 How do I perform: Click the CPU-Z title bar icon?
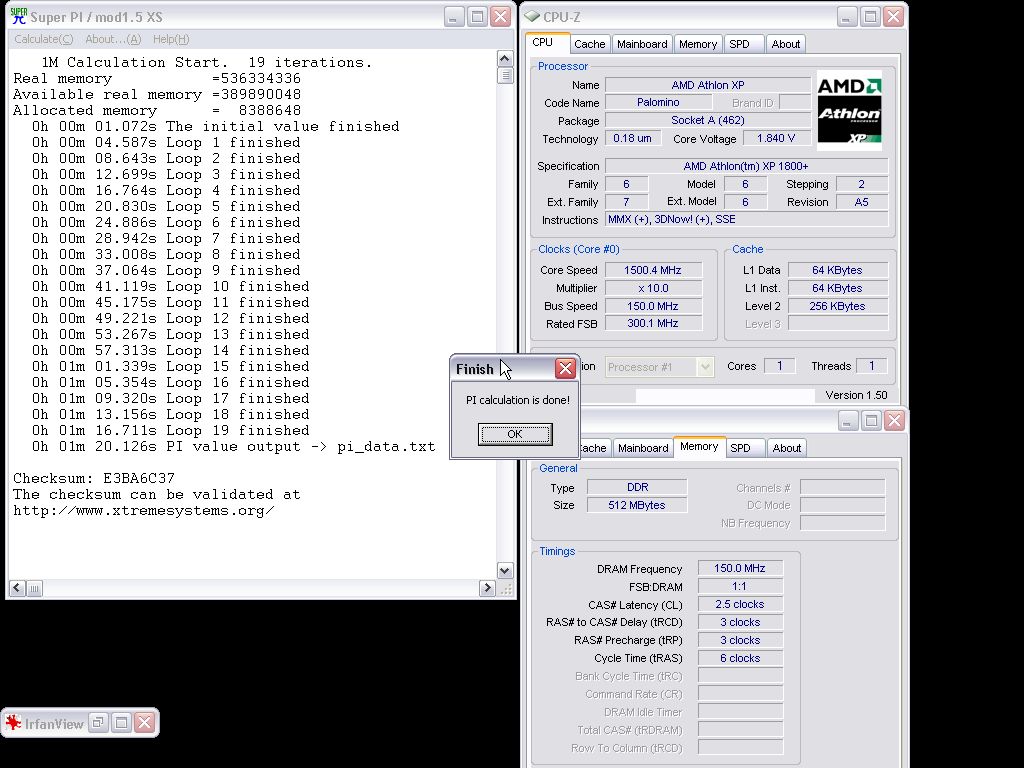[x=532, y=16]
